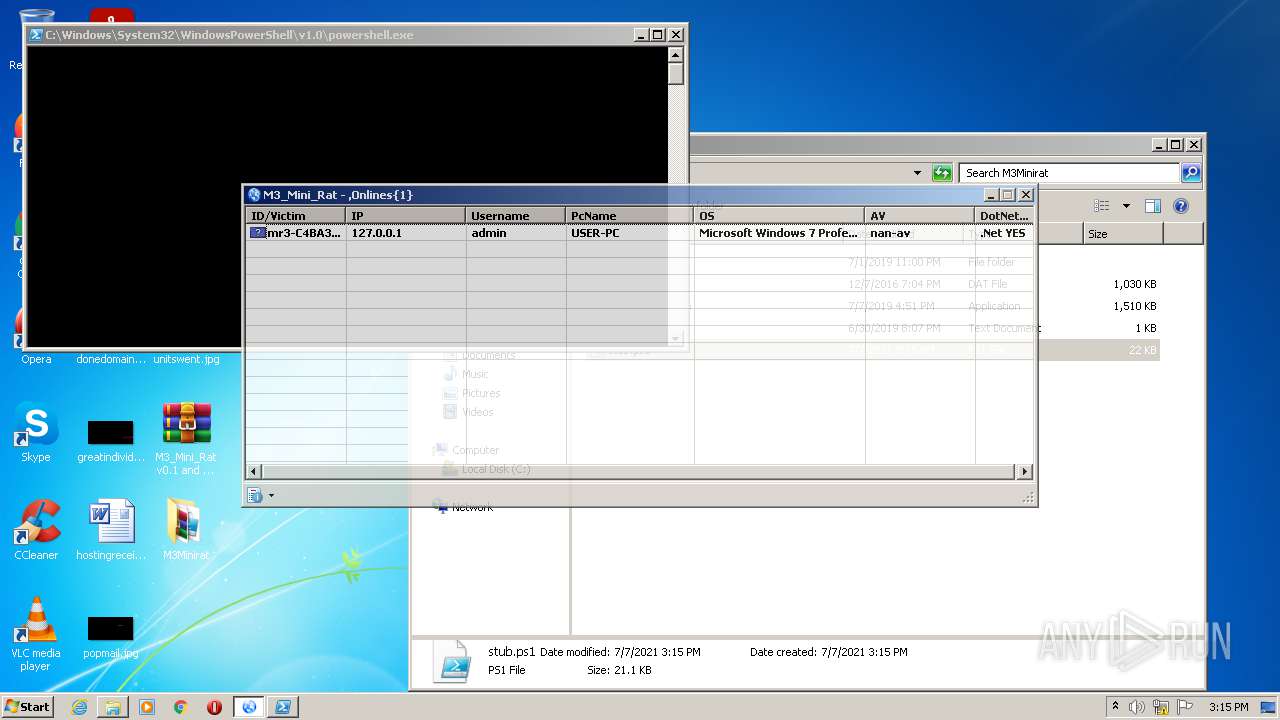Open M3Minirat folder on desktop

pyautogui.click(x=186, y=530)
